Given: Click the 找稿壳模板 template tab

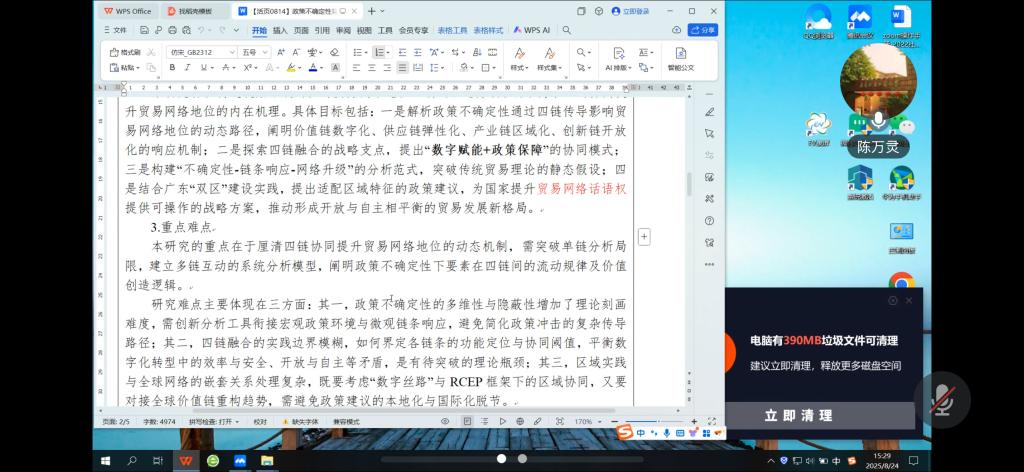Looking at the screenshot, I should tap(197, 11).
